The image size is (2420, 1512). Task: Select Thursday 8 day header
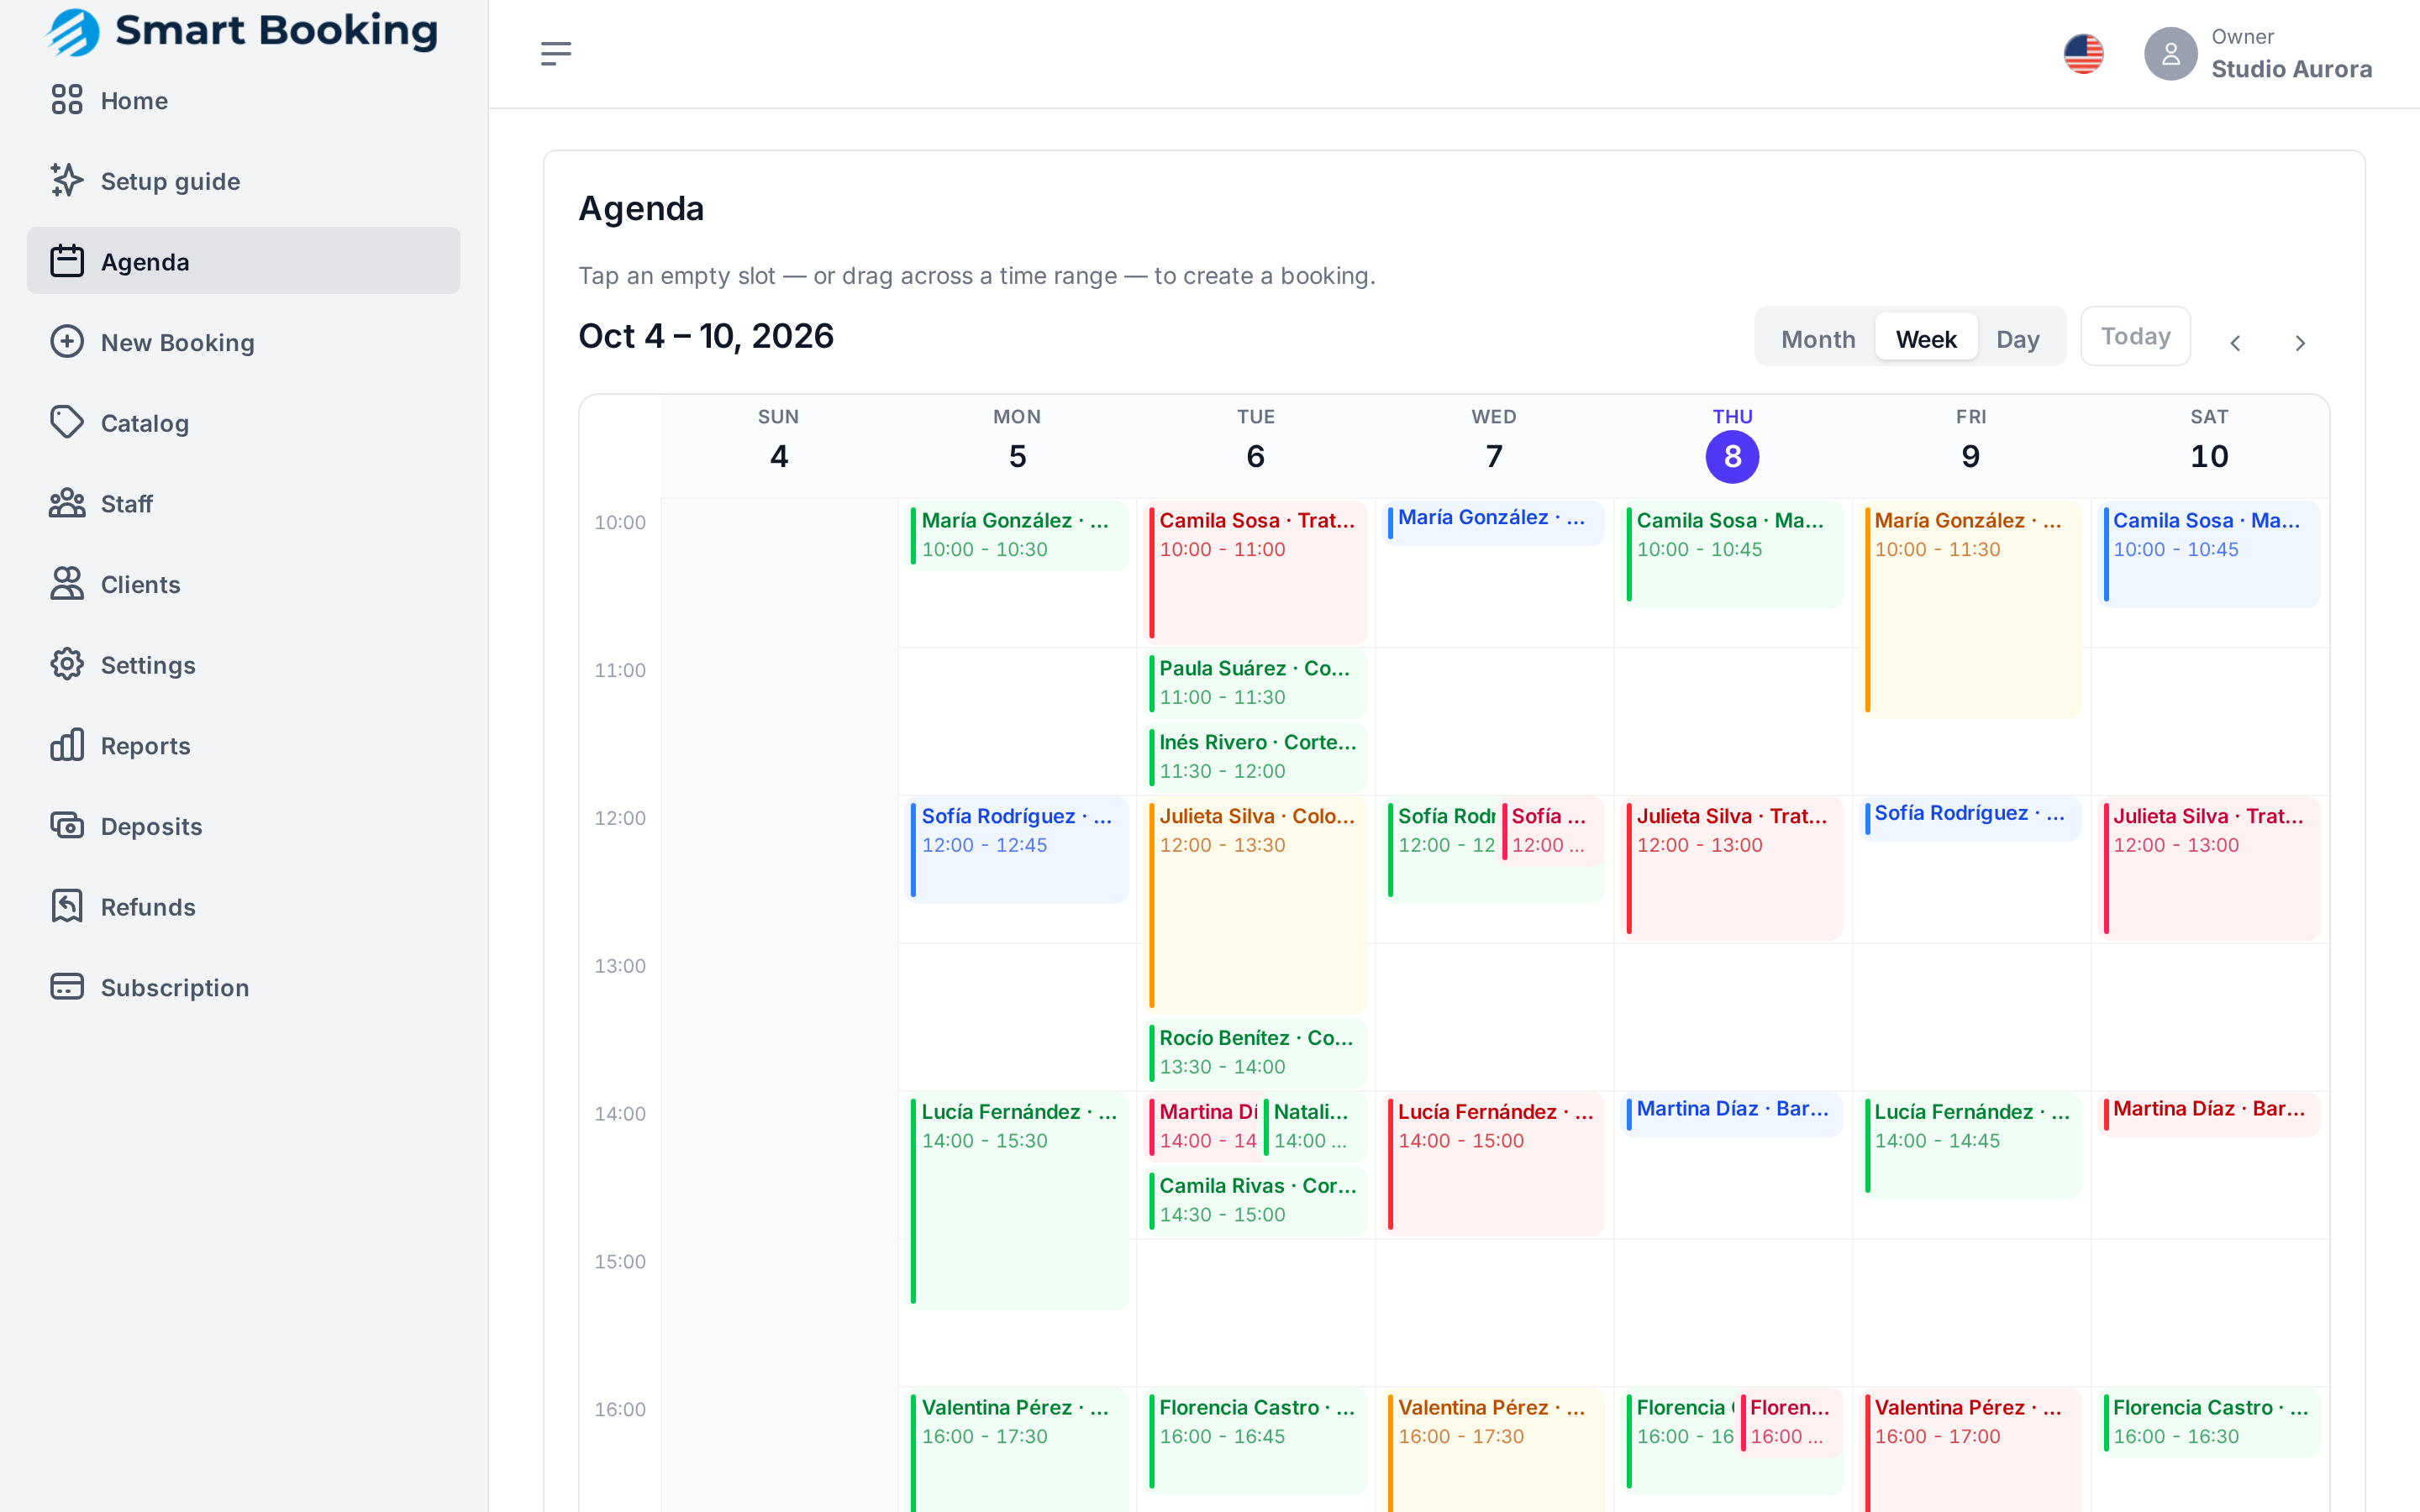tap(1732, 445)
